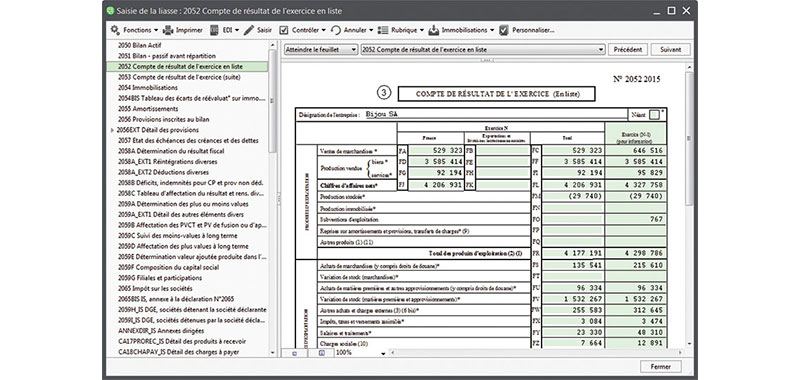This screenshot has width=800, height=380.
Task: Click the EDI document icon
Action: pos(214,30)
